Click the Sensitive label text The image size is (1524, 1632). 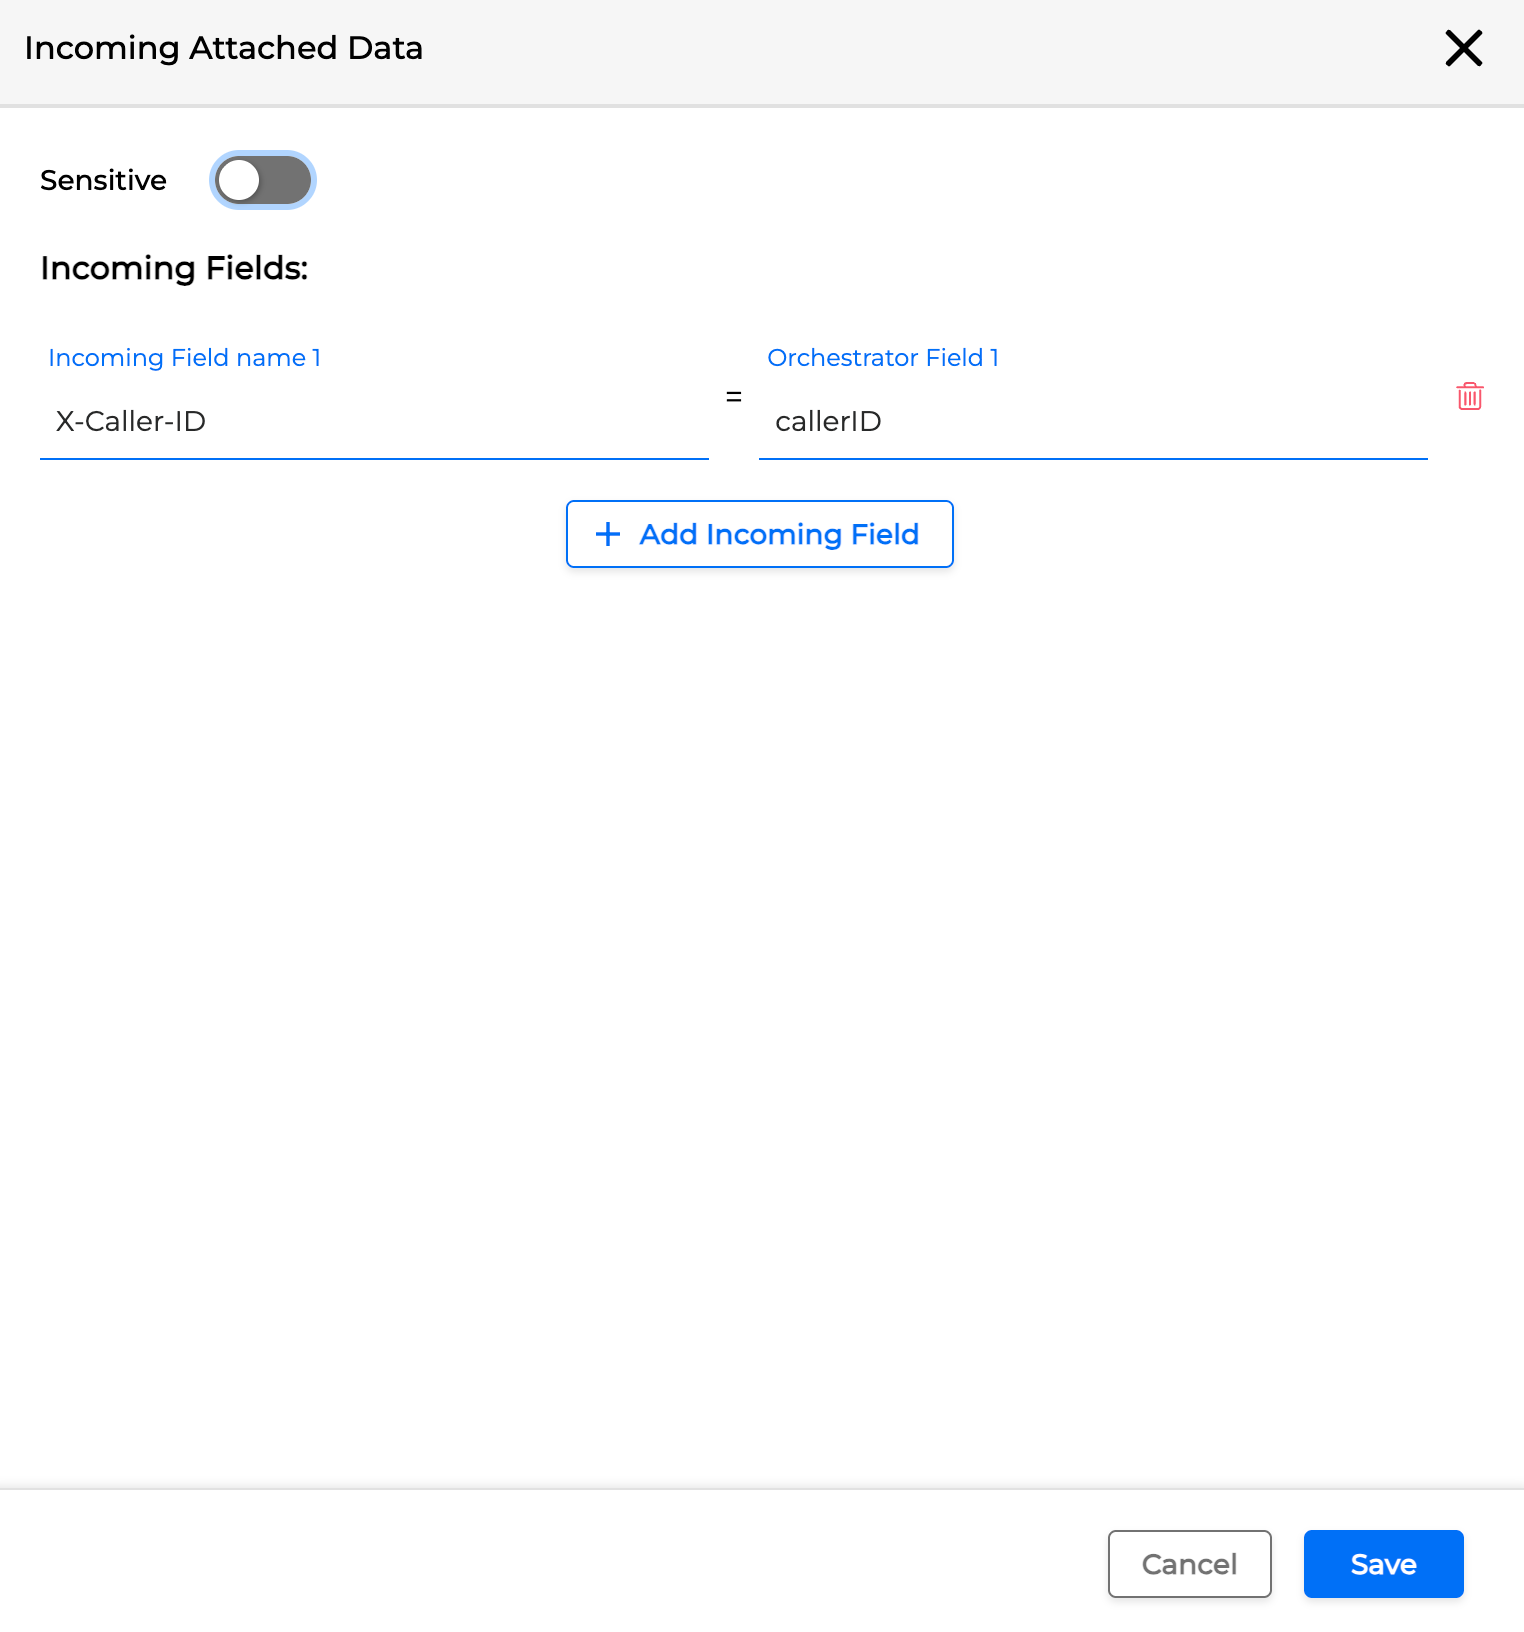pyautogui.click(x=103, y=181)
